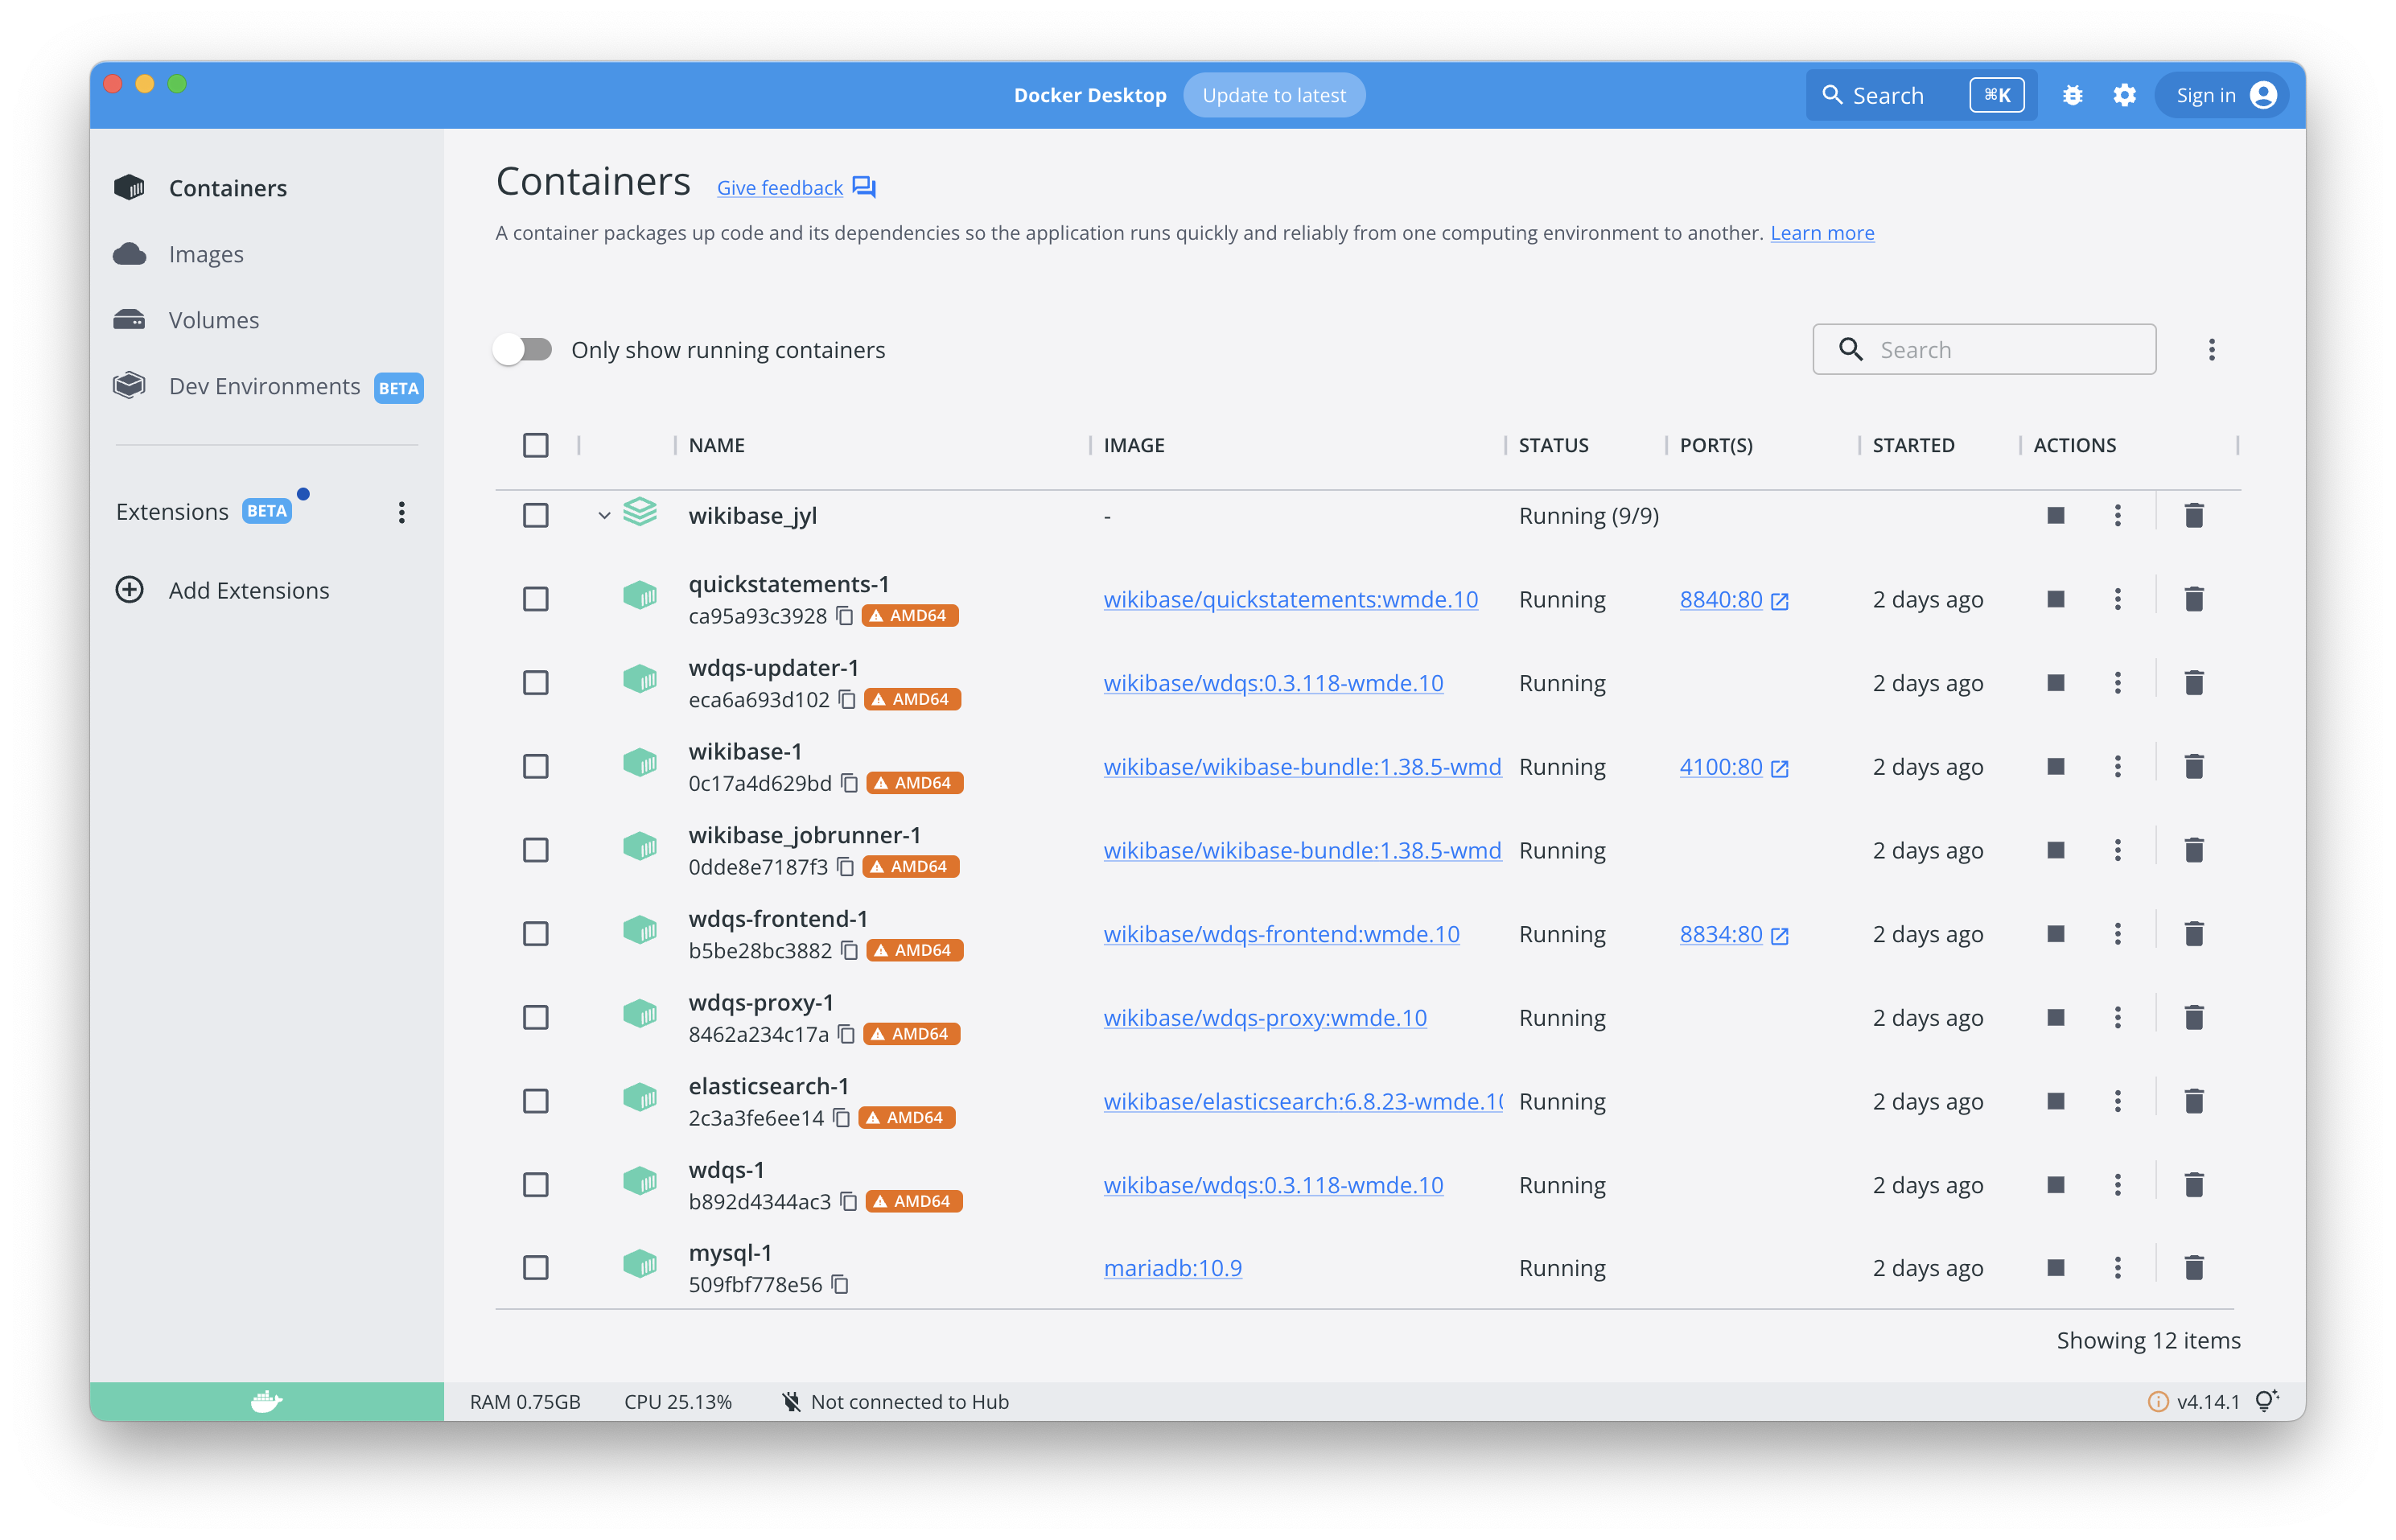Stop the wikibase-1 container

tap(2056, 767)
